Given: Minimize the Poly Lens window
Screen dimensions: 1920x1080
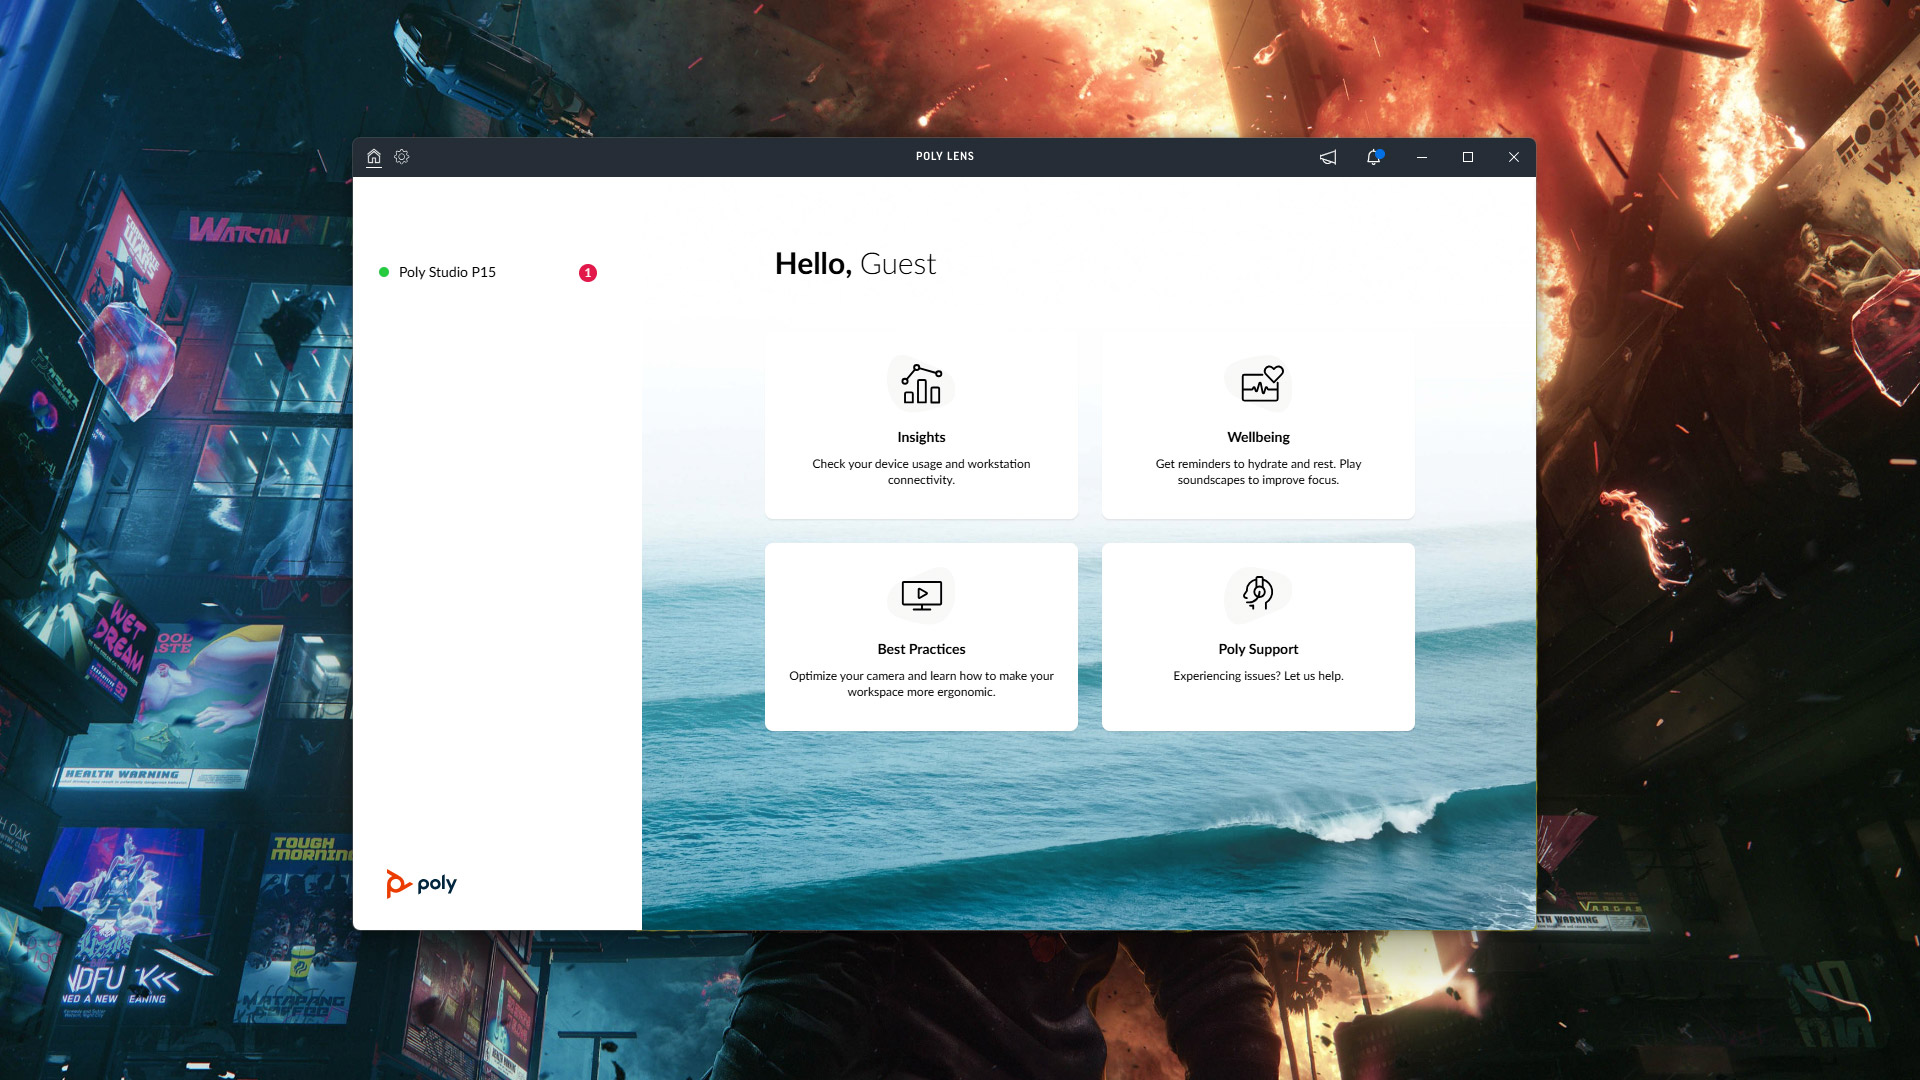Looking at the screenshot, I should click(1422, 157).
